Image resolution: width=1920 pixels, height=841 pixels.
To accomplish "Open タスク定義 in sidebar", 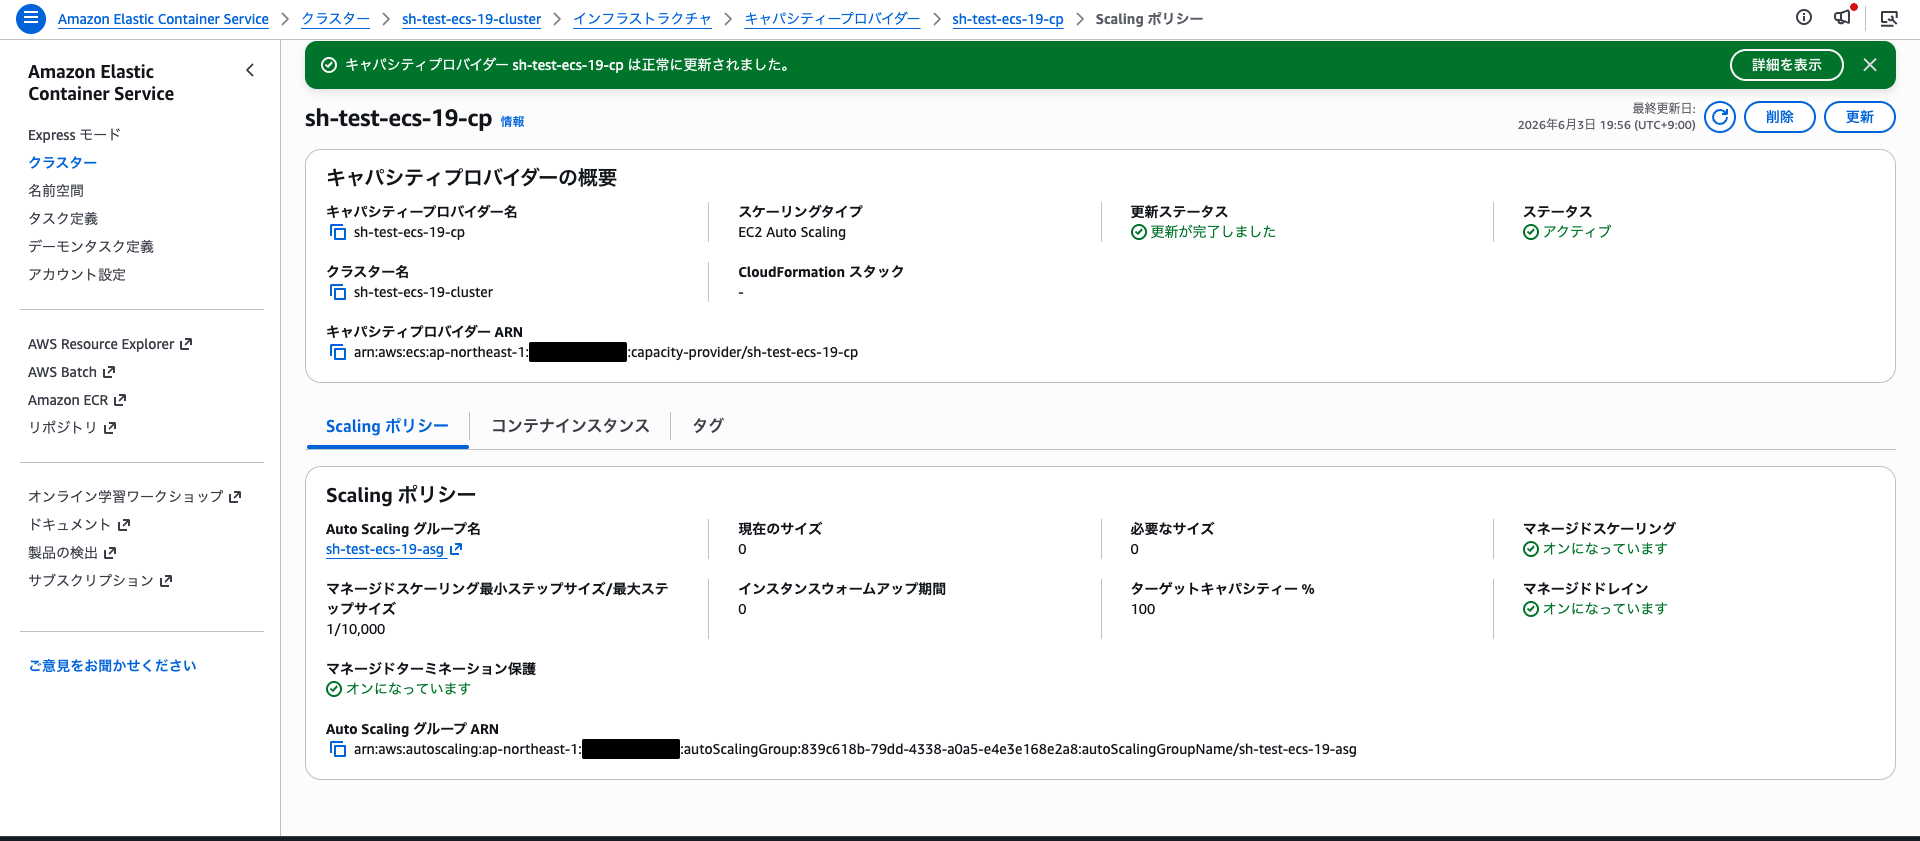I will (x=63, y=219).
